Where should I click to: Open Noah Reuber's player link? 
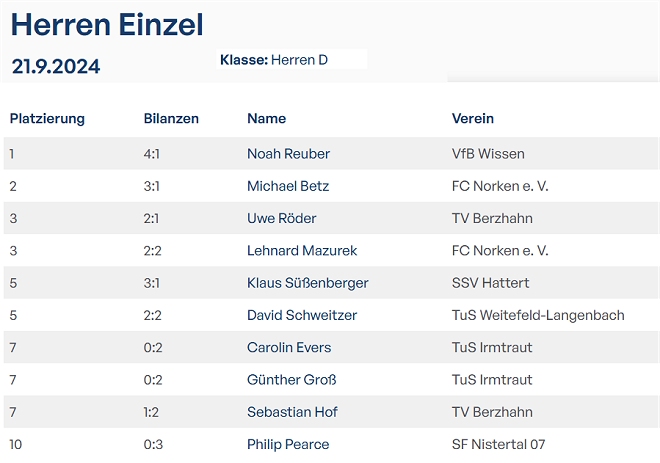[x=288, y=154]
